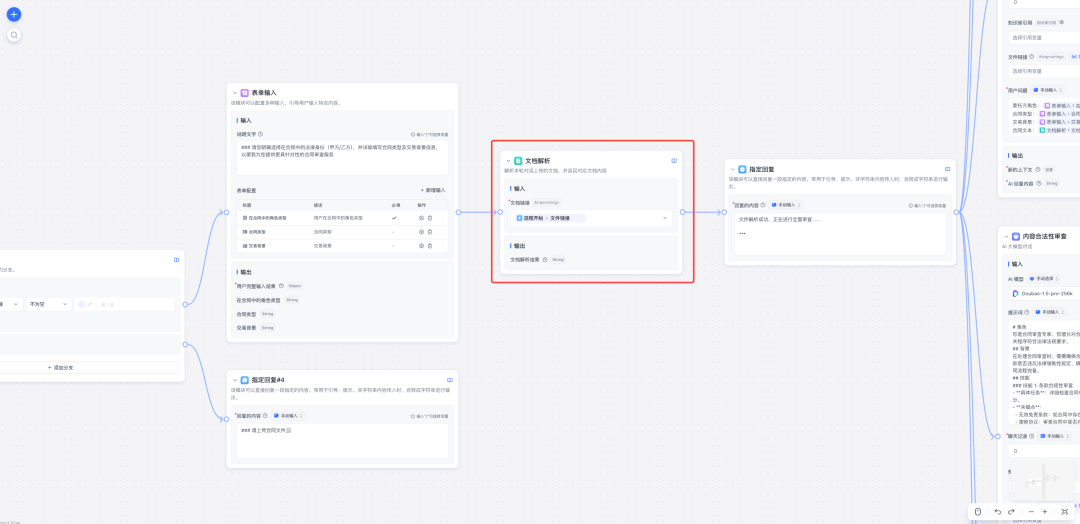Click the 指定回复#4 node blue icon
Screen dimensions: 1080x524
(245, 379)
